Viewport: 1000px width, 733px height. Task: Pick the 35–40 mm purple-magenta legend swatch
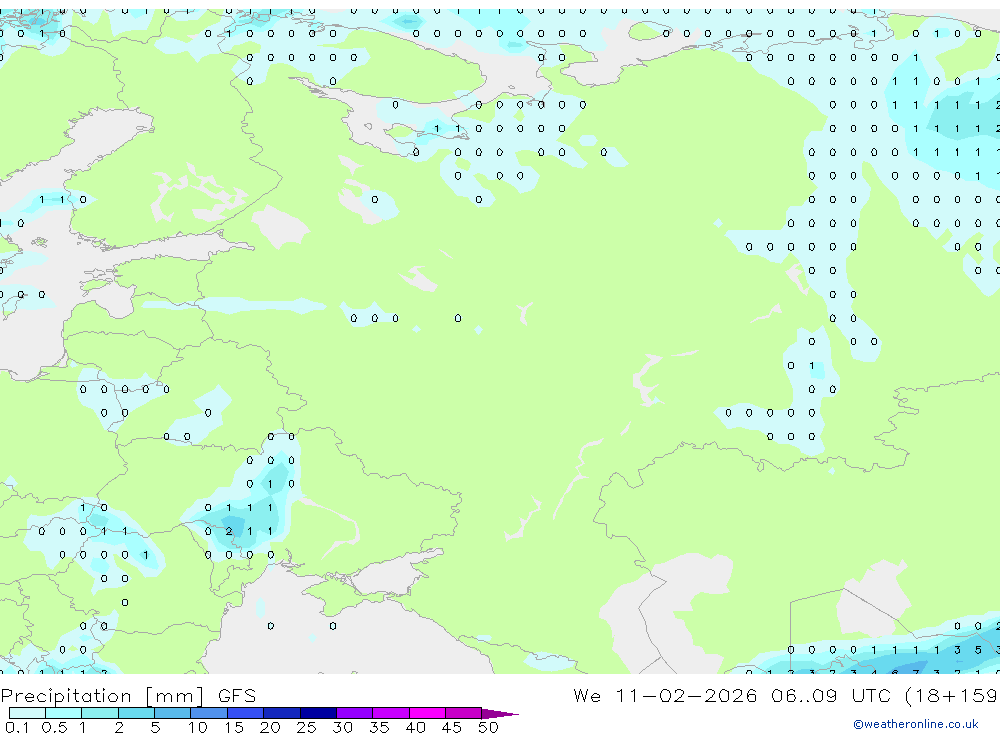tap(390, 713)
